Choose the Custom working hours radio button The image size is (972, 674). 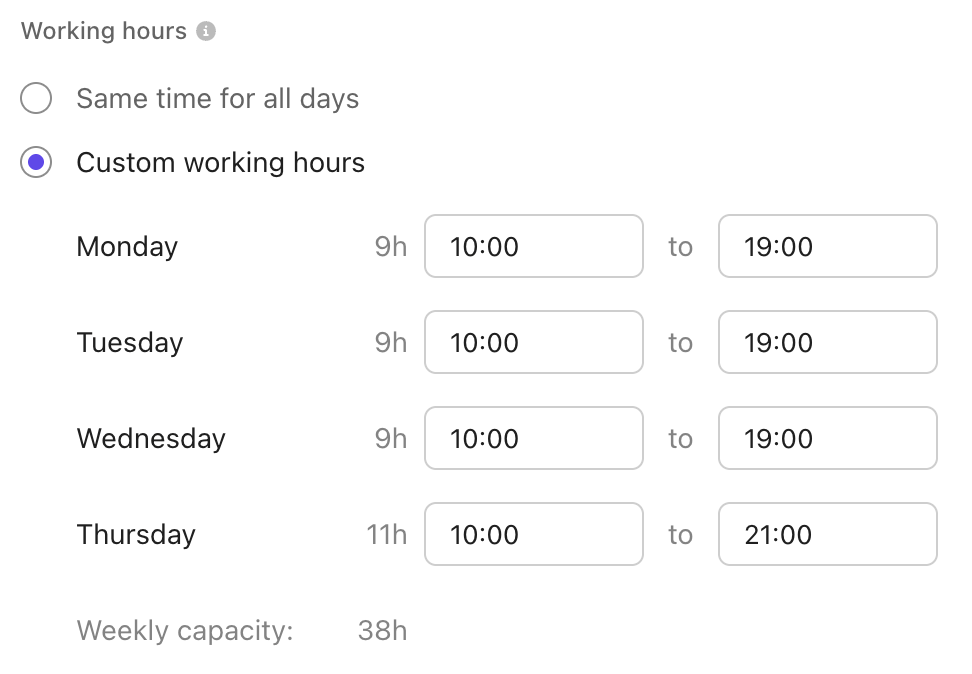pyautogui.click(x=36, y=163)
